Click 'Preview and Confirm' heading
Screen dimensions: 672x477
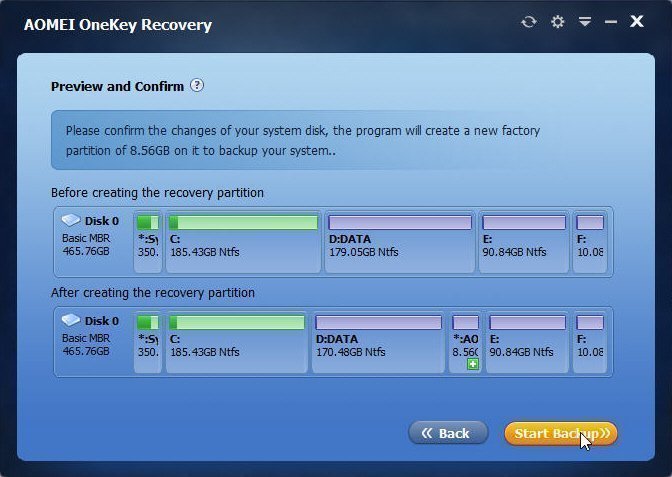click(117, 86)
